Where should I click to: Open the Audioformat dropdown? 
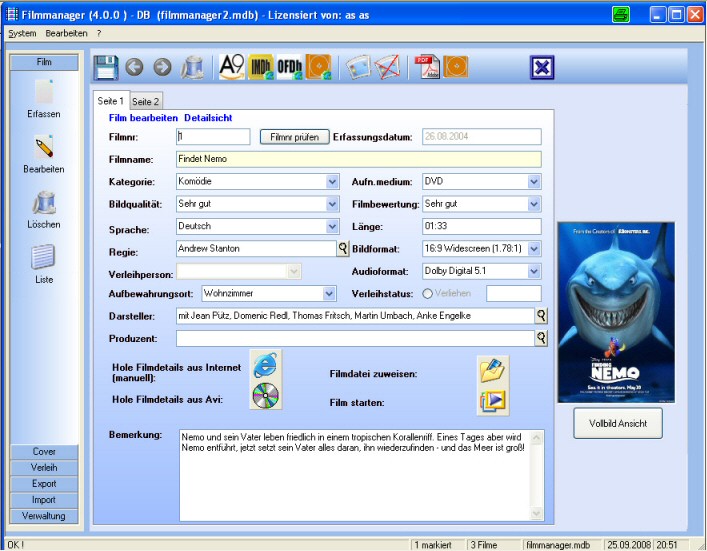(x=534, y=271)
